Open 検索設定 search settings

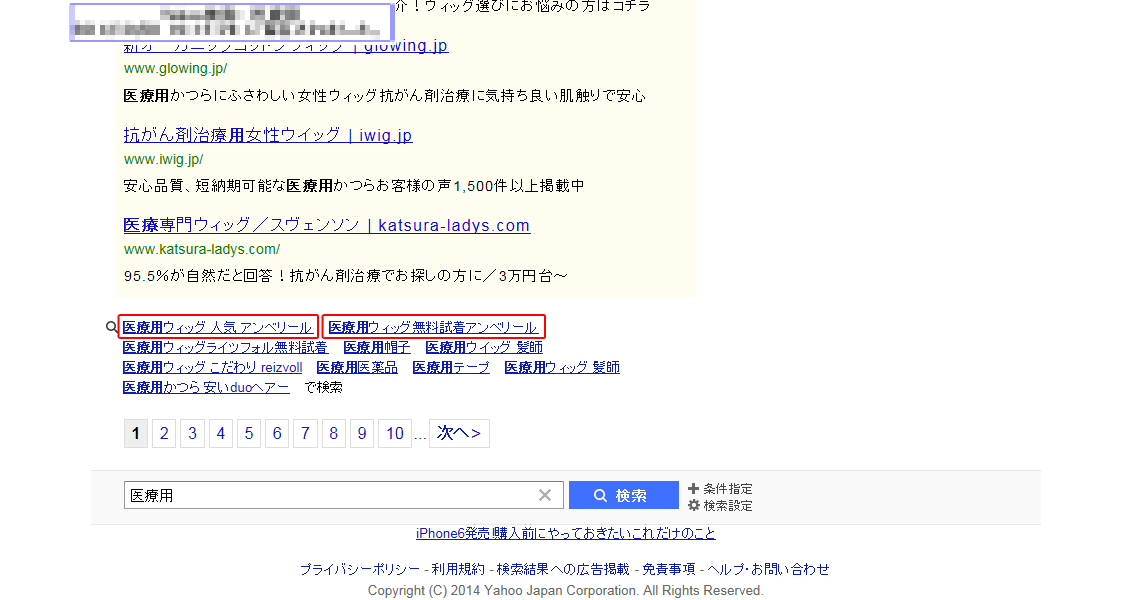tap(728, 506)
